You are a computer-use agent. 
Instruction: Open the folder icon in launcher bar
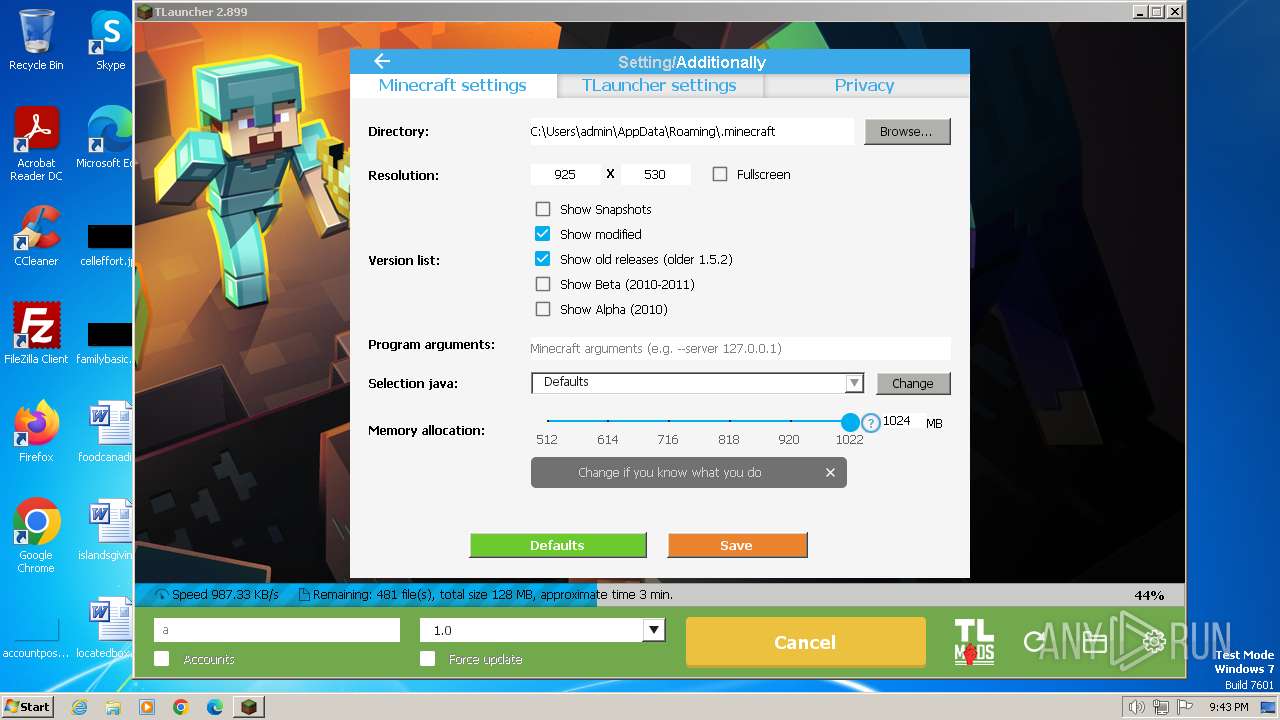pos(1094,642)
